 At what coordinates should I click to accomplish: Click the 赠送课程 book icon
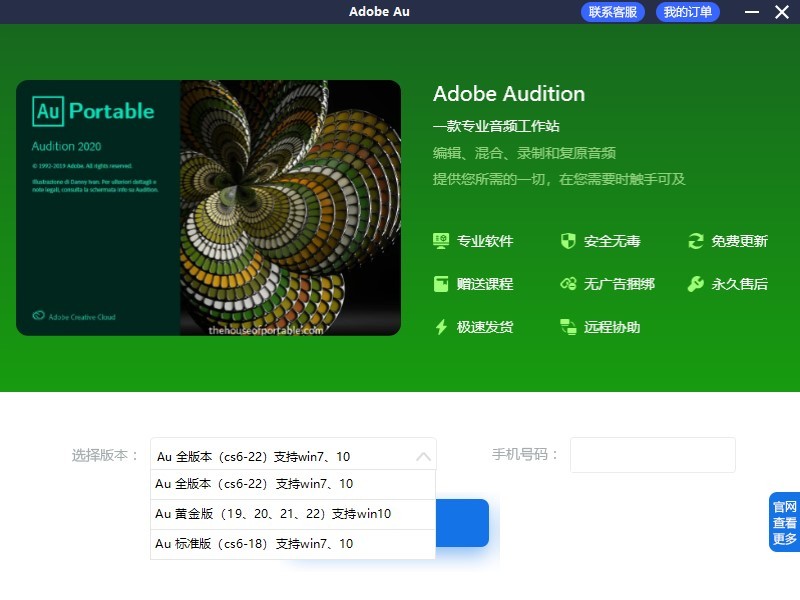(441, 284)
